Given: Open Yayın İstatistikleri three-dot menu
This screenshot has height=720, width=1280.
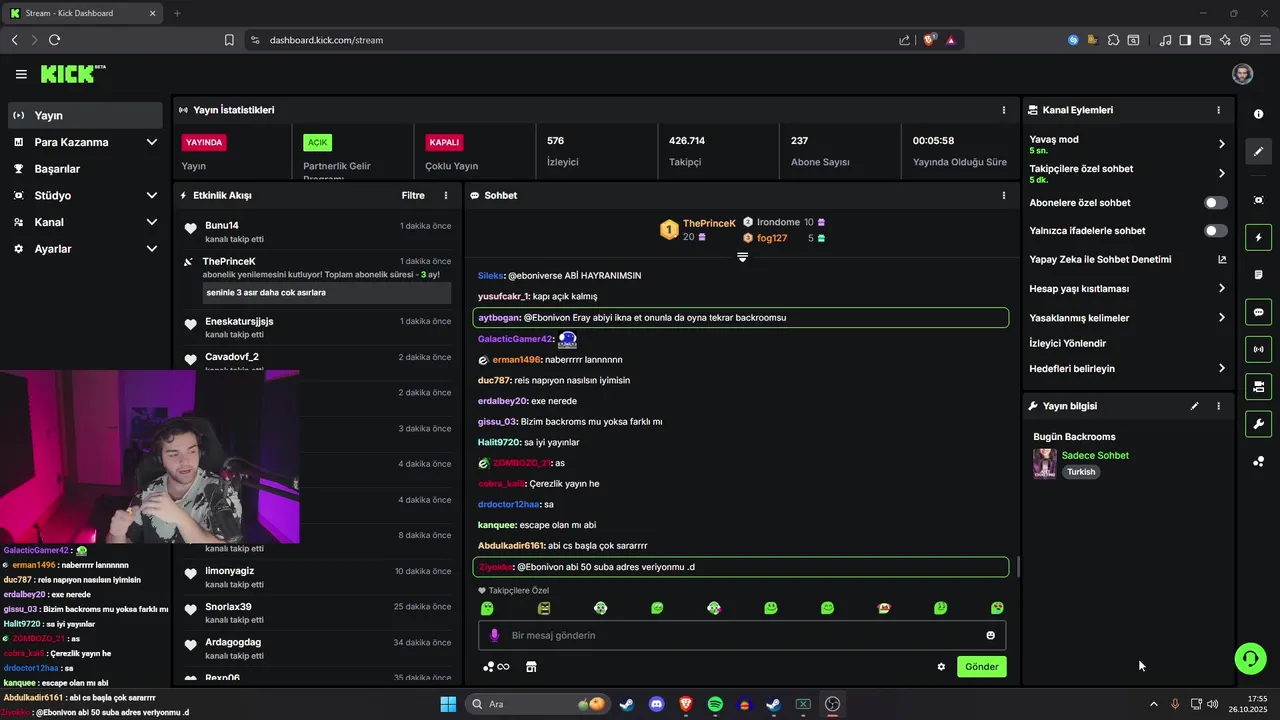Looking at the screenshot, I should pyautogui.click(x=1004, y=110).
